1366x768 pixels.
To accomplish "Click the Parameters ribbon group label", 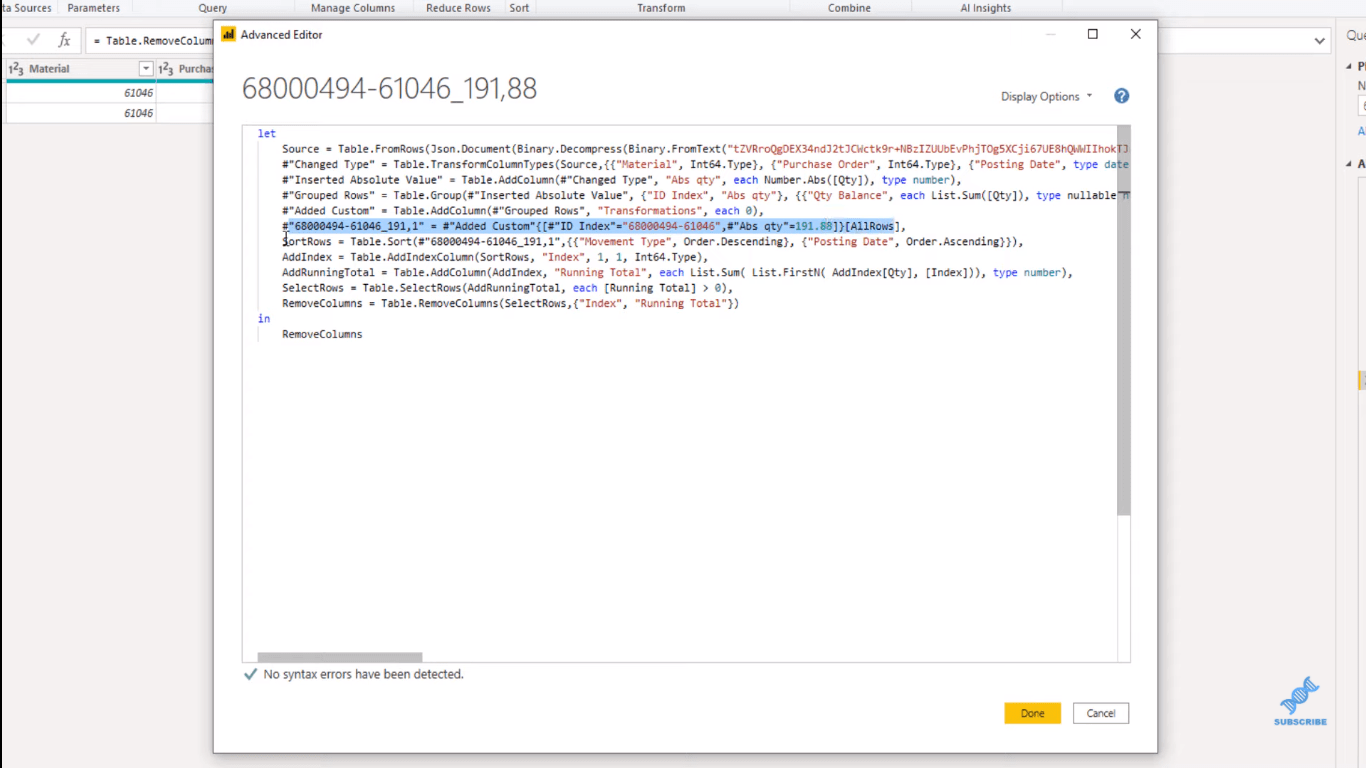I will [94, 8].
